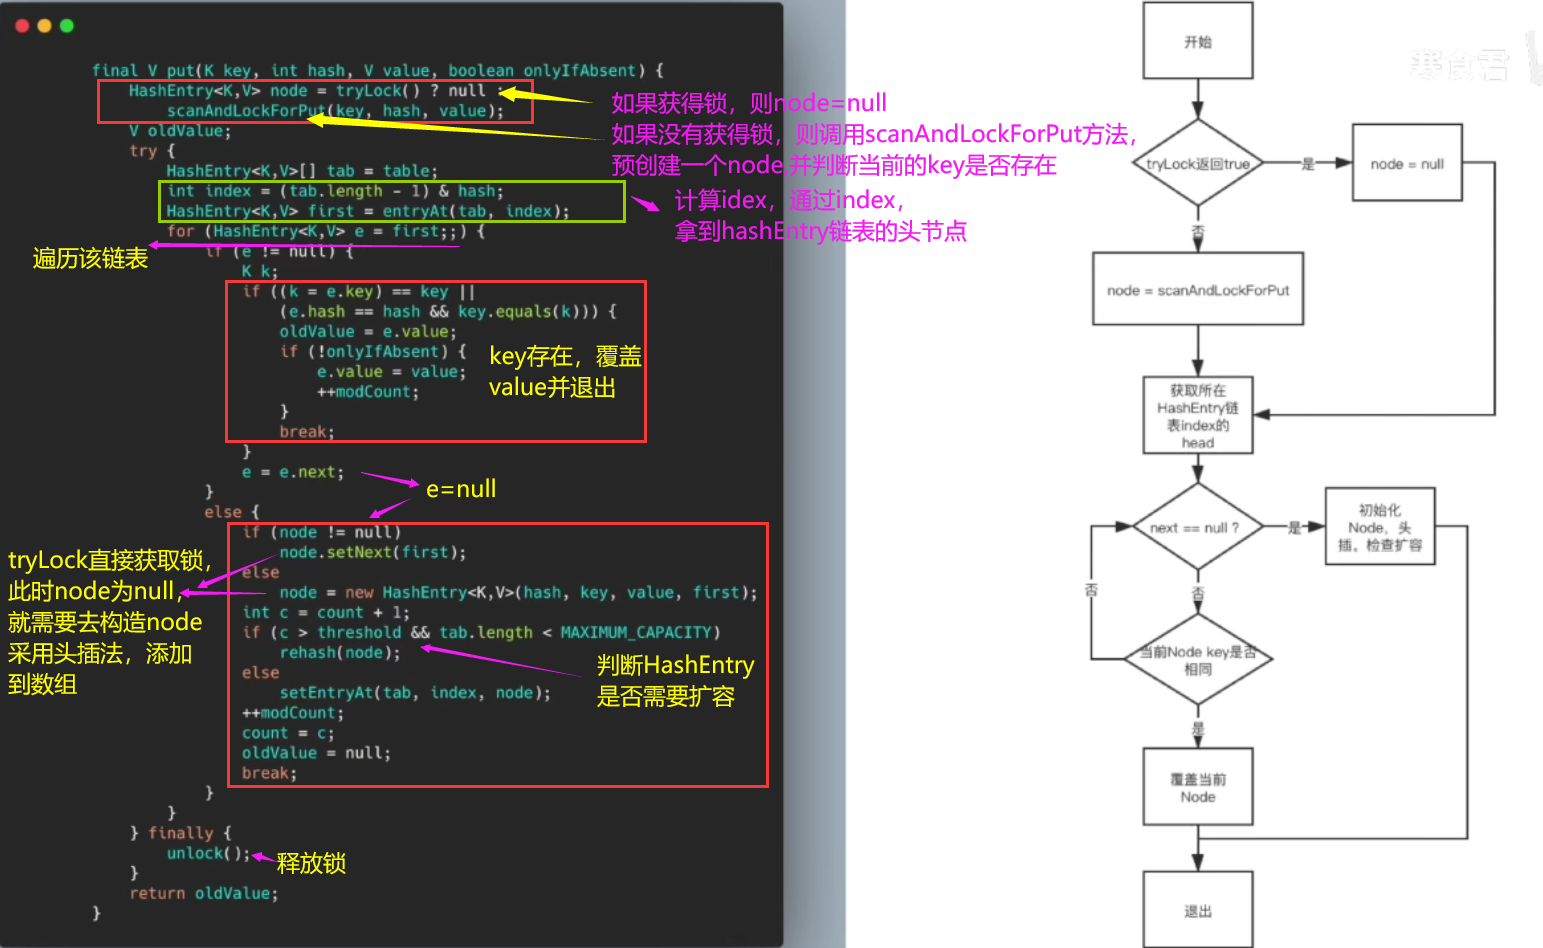Click the 'try {' code line
Screen dimensions: 1543x948
click(152, 150)
